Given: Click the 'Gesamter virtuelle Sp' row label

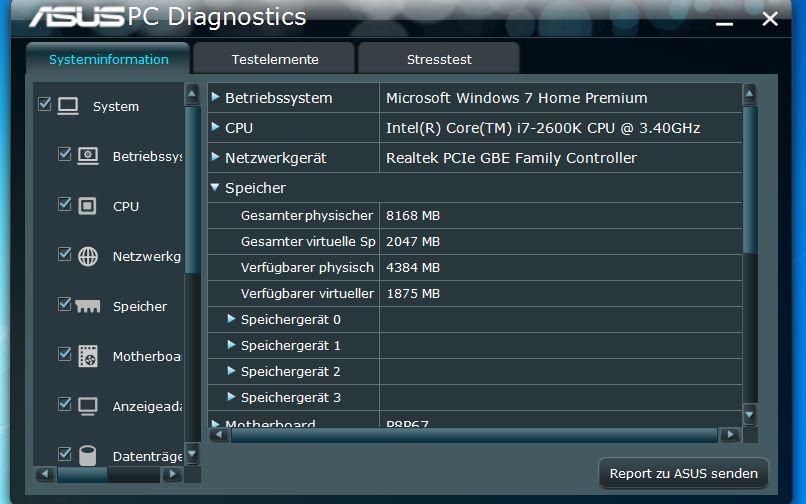Looking at the screenshot, I should tap(308, 242).
